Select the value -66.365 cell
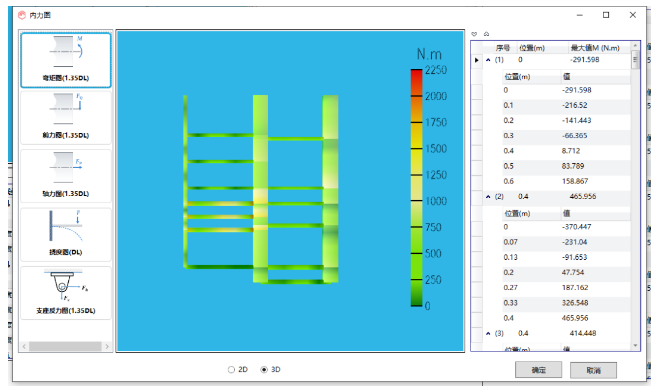This screenshot has width=658, height=388. (x=574, y=135)
